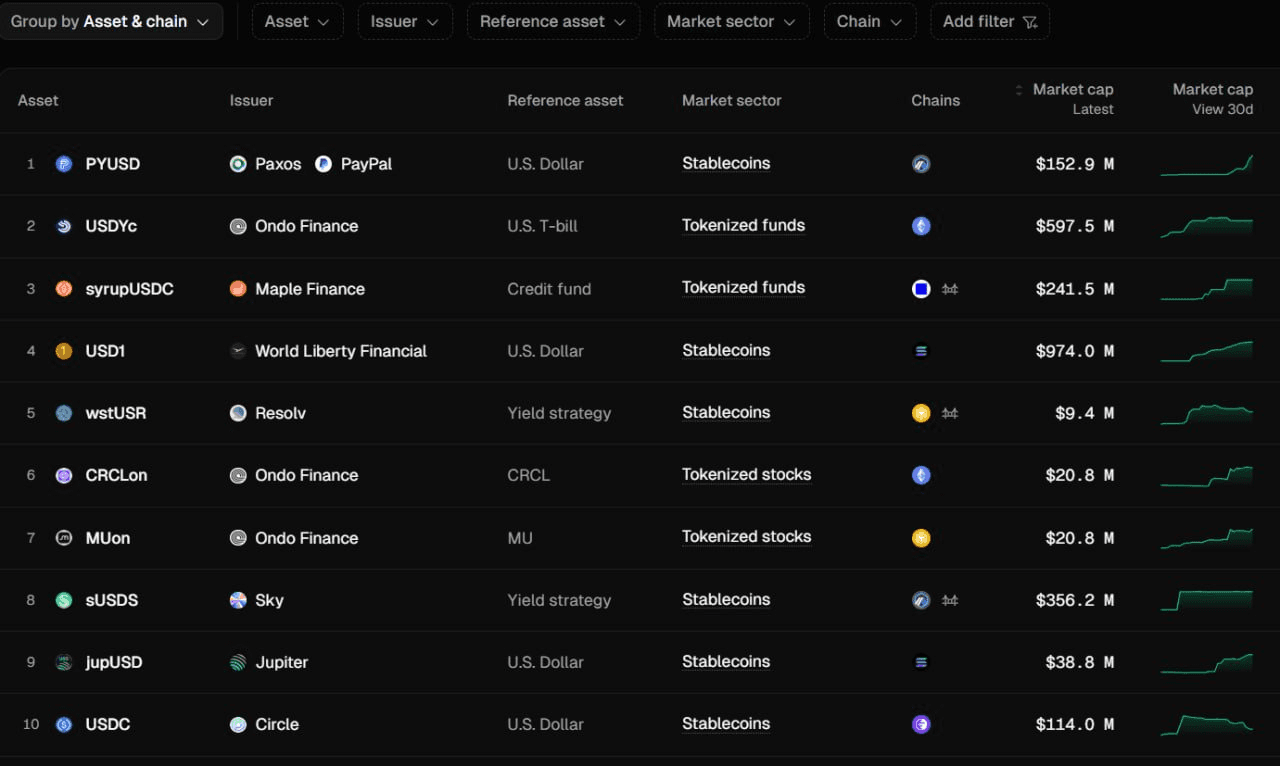Click the Jupiter issuer logo
The width and height of the screenshot is (1280, 766).
(238, 662)
